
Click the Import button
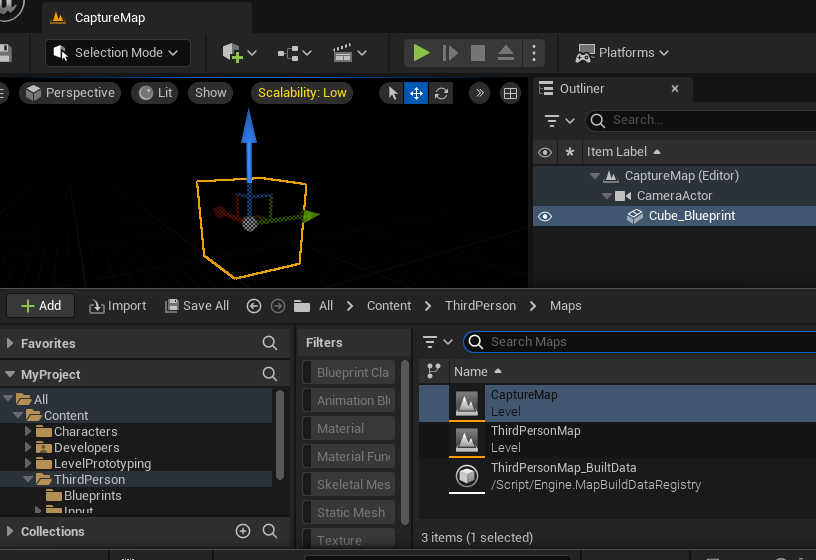tap(118, 306)
